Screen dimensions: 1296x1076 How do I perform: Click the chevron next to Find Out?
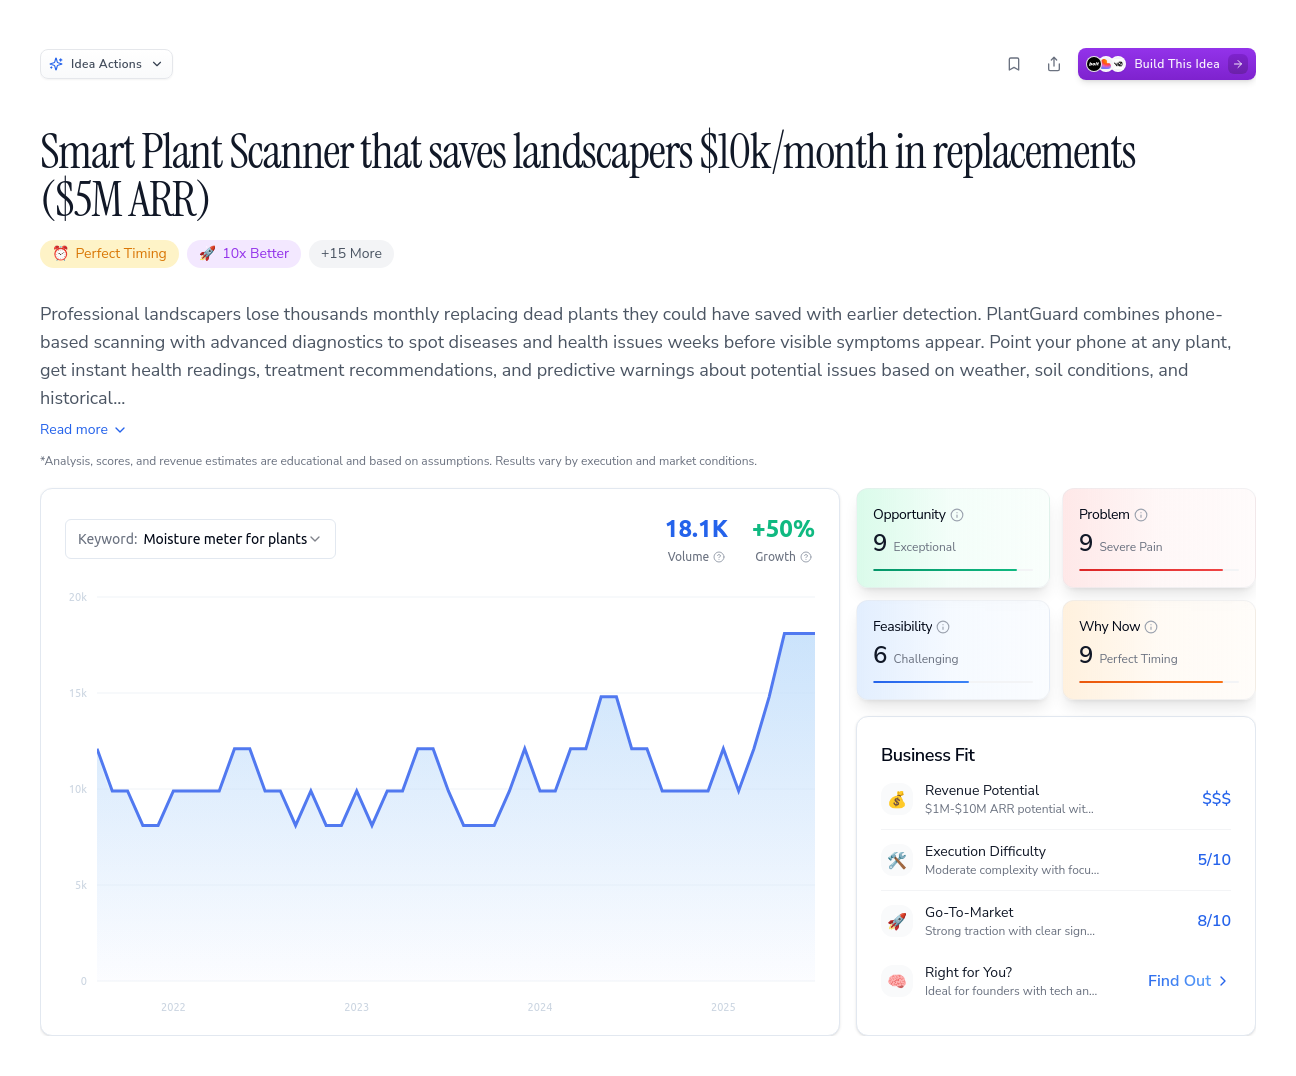point(1223,981)
